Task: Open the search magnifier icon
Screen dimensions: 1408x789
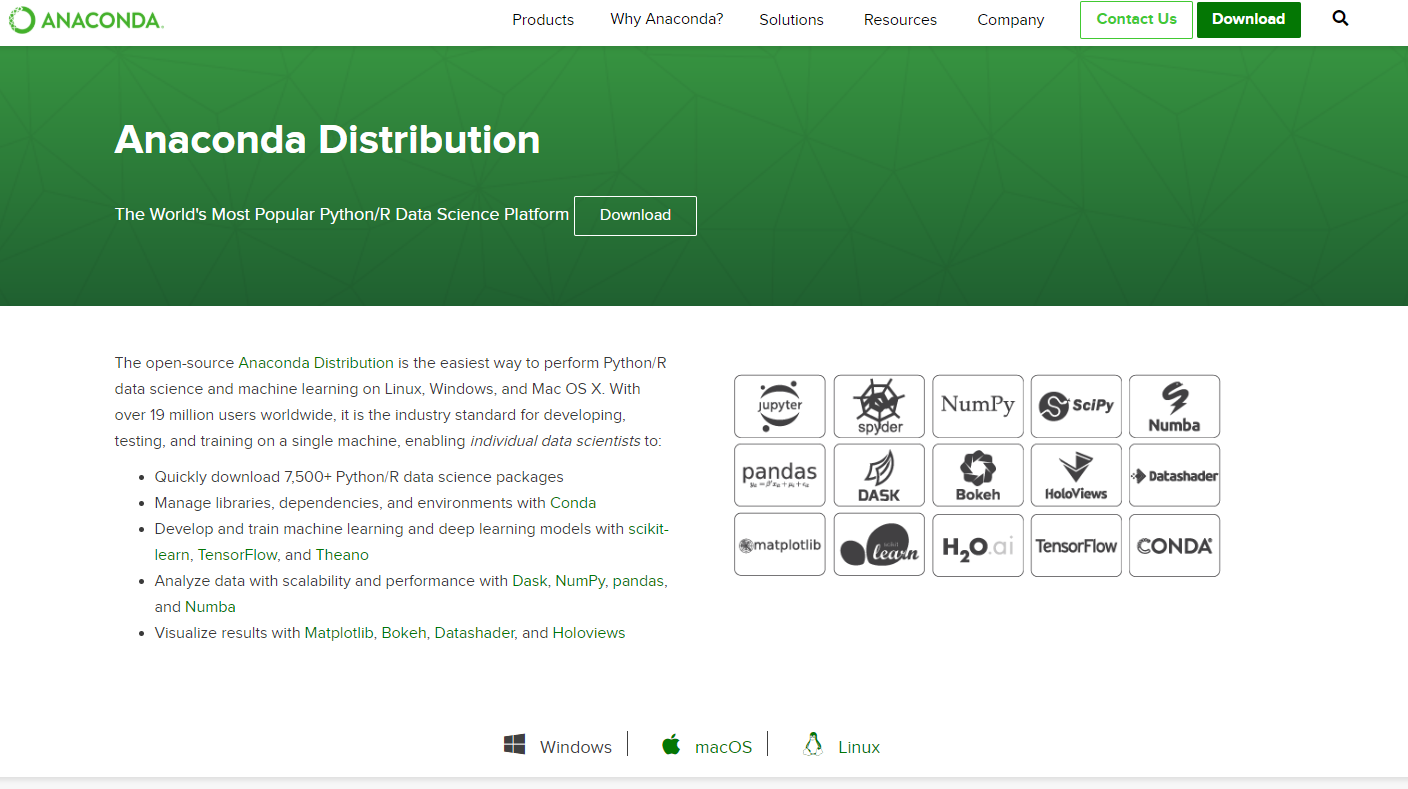Action: [x=1340, y=19]
